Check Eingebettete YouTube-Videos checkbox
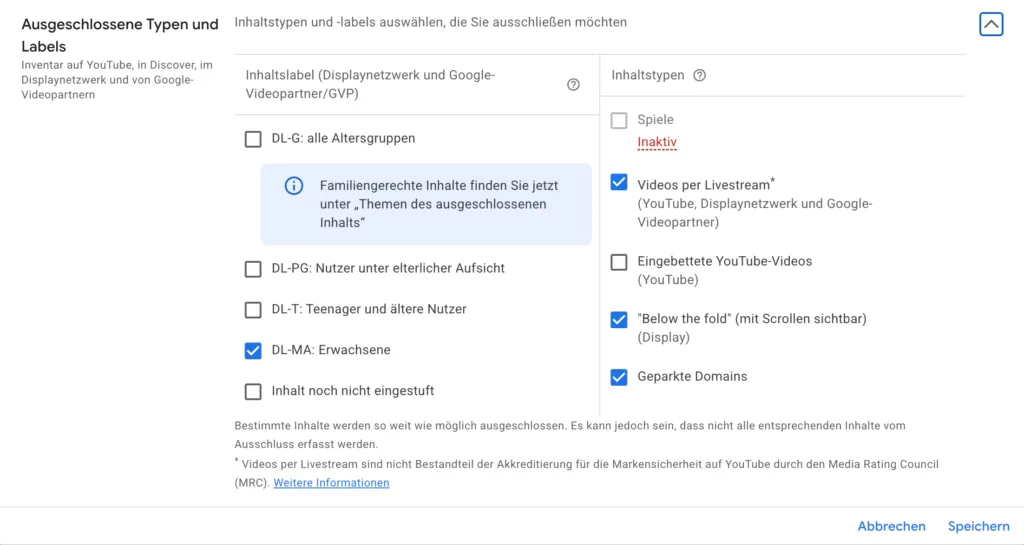 [x=618, y=262]
